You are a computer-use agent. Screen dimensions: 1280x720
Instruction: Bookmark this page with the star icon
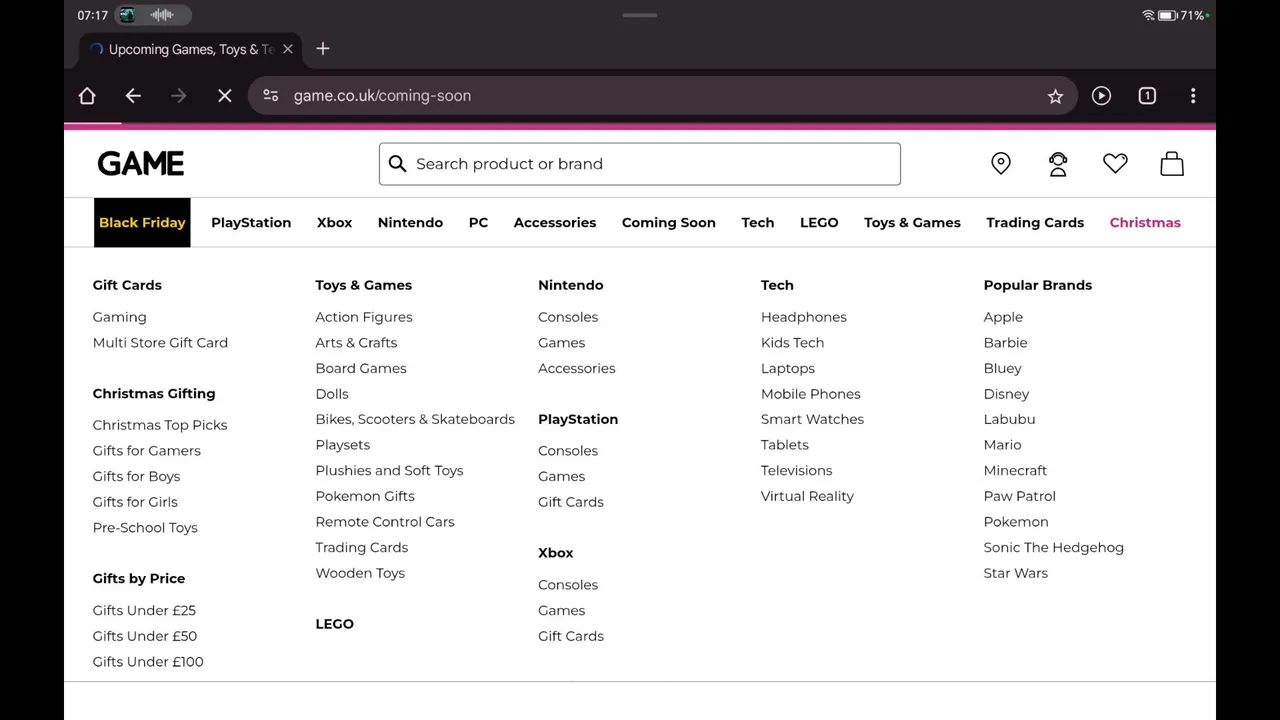[x=1055, y=96]
